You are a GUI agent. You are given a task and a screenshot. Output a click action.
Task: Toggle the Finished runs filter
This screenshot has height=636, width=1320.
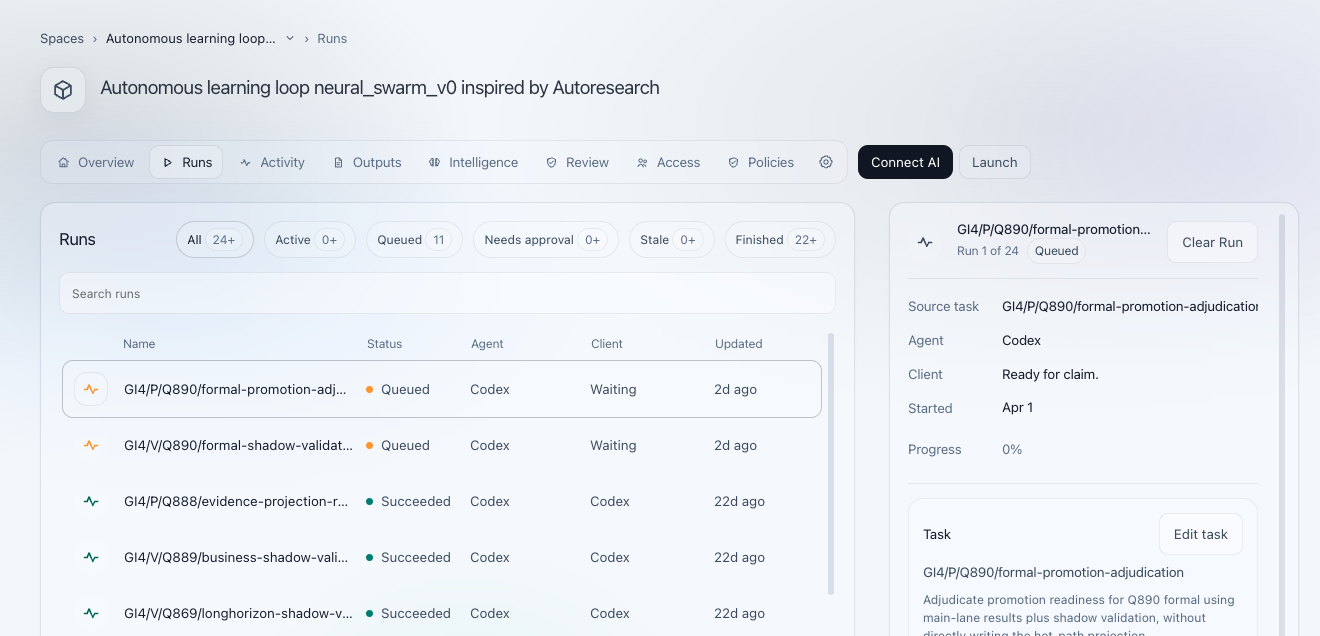(x=780, y=240)
